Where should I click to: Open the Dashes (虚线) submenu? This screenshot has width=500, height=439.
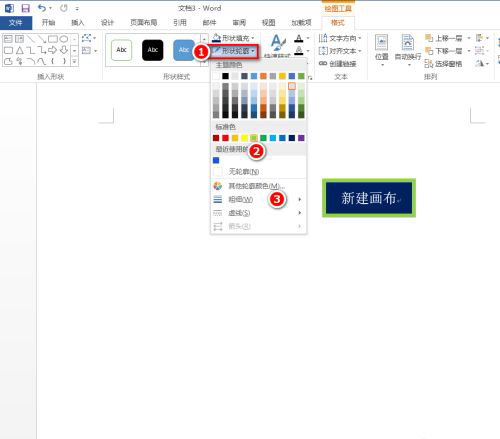click(x=259, y=213)
